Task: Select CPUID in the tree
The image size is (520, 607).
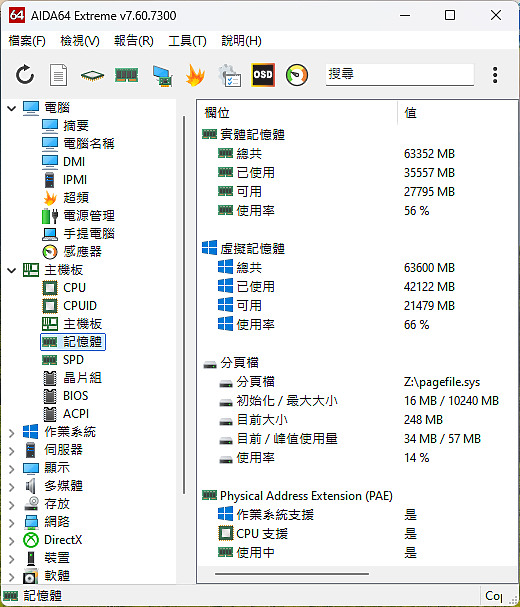Action: click(x=80, y=306)
